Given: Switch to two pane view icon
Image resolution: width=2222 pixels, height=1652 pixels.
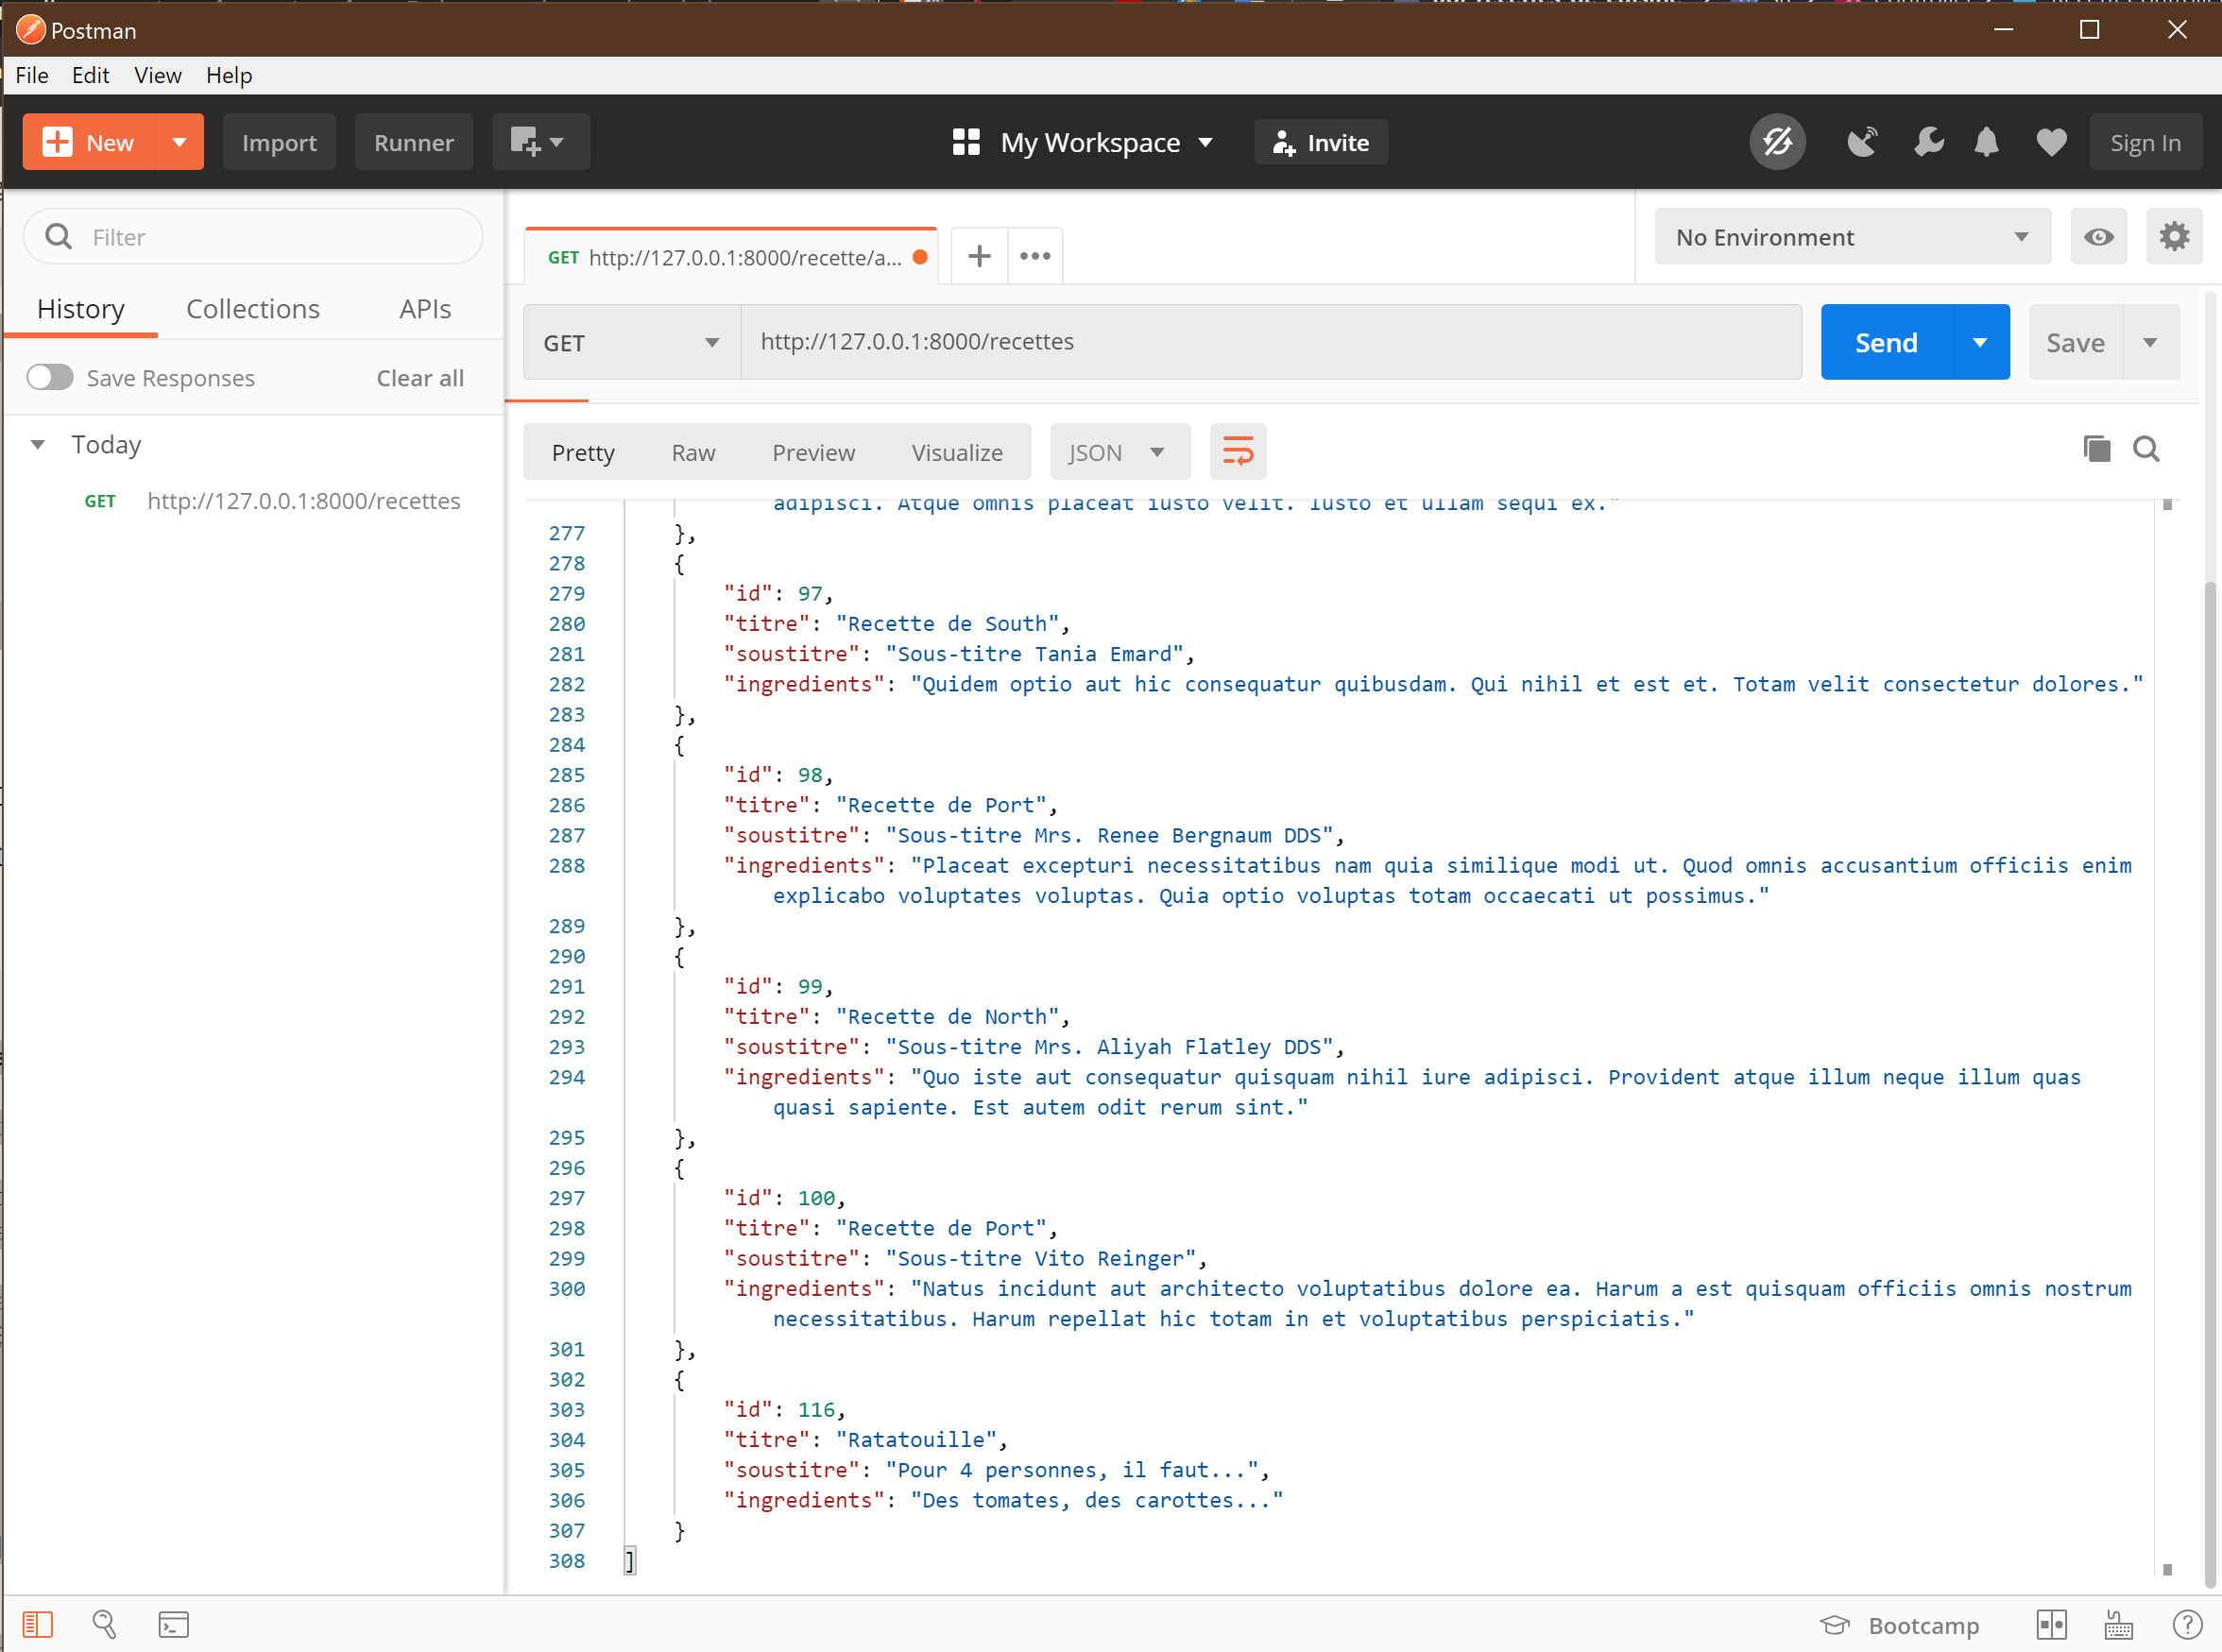Looking at the screenshot, I should pos(2051,1624).
